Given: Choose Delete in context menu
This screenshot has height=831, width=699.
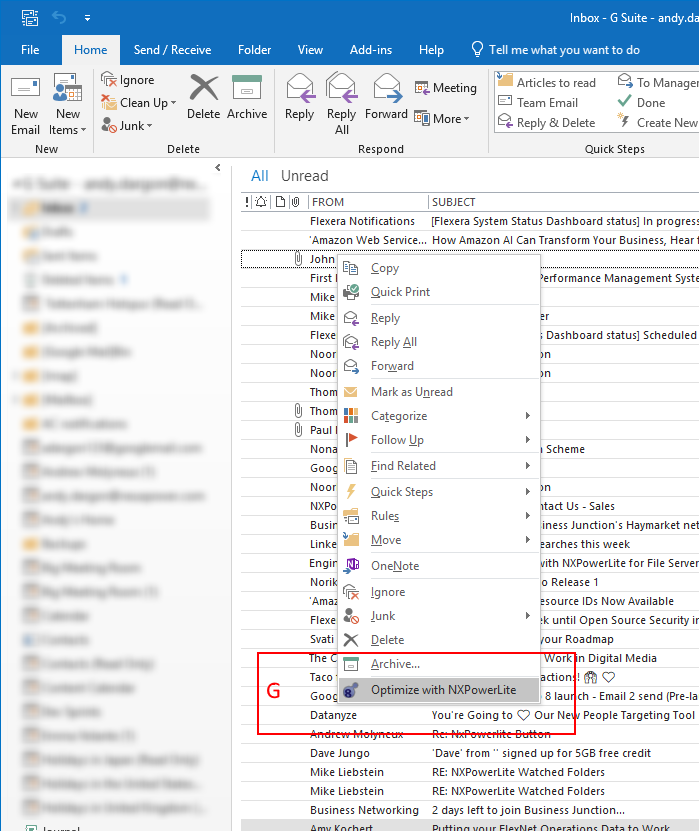Looking at the screenshot, I should [x=439, y=640].
